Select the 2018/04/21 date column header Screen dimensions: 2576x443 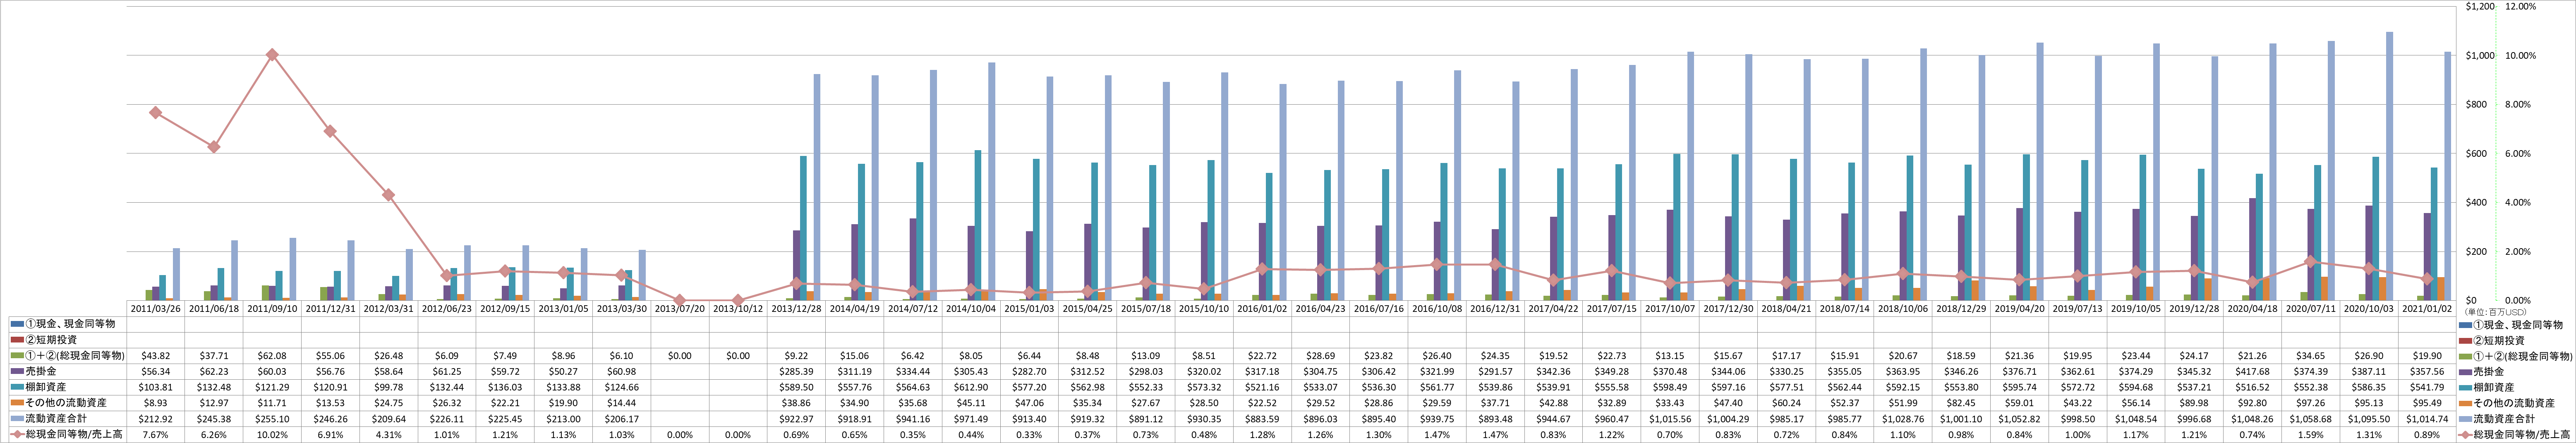tap(1786, 308)
